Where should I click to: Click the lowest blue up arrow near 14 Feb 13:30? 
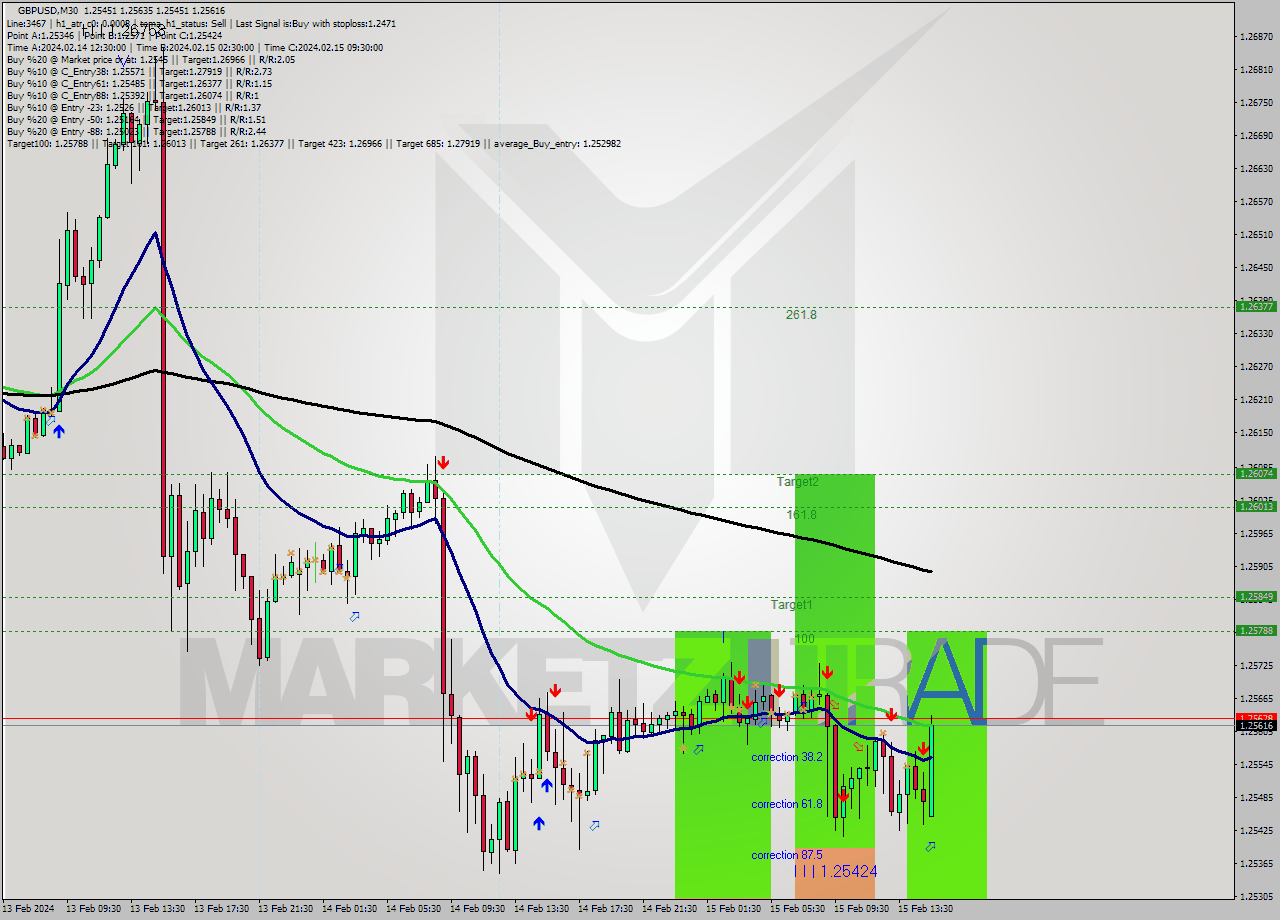539,823
